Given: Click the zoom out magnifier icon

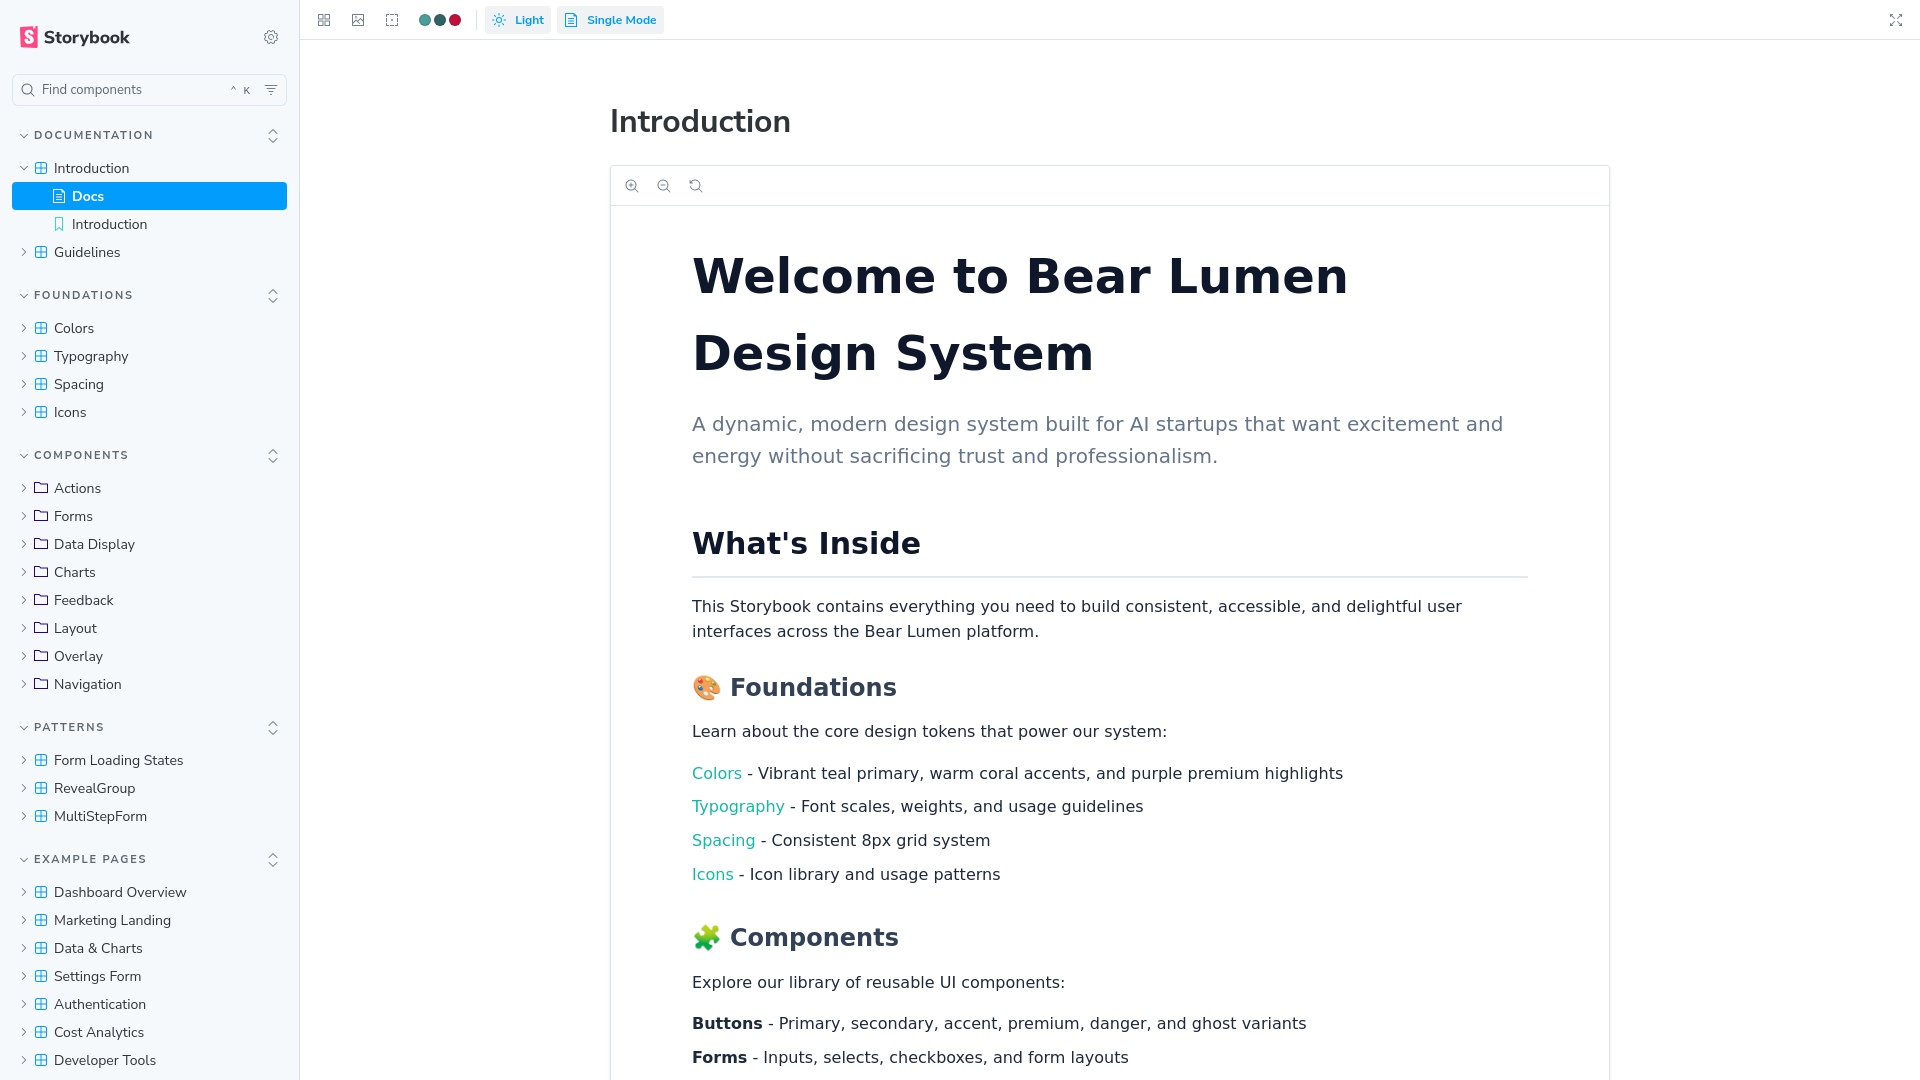Looking at the screenshot, I should click(x=664, y=186).
